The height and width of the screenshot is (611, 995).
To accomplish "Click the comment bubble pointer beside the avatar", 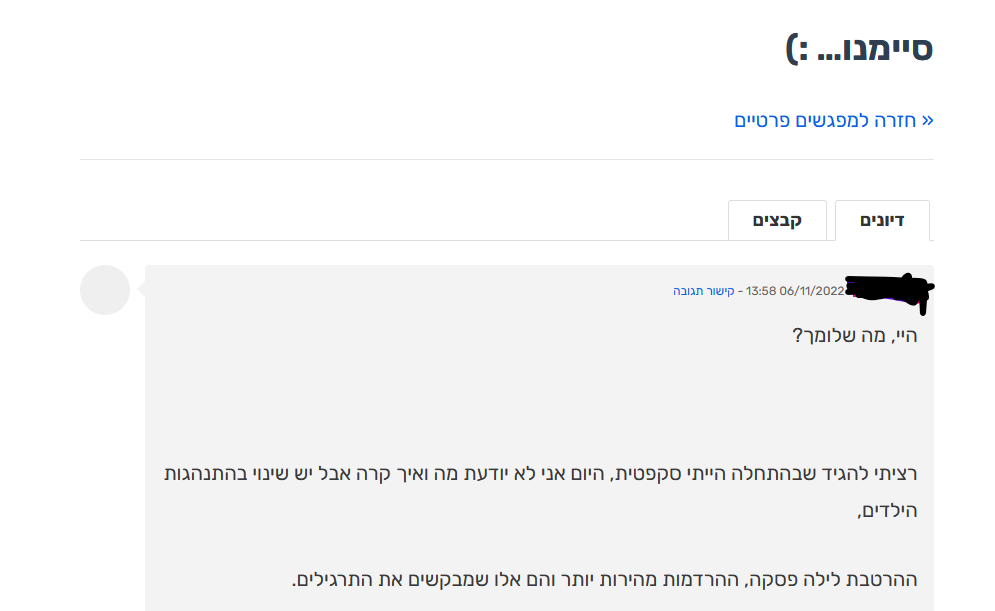I will pos(142,290).
